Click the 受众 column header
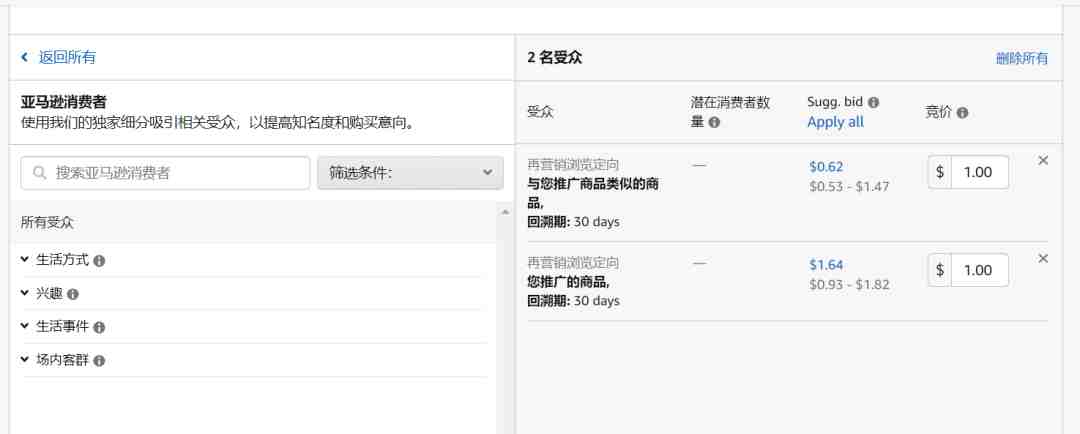The height and width of the screenshot is (434, 1080). [540, 112]
